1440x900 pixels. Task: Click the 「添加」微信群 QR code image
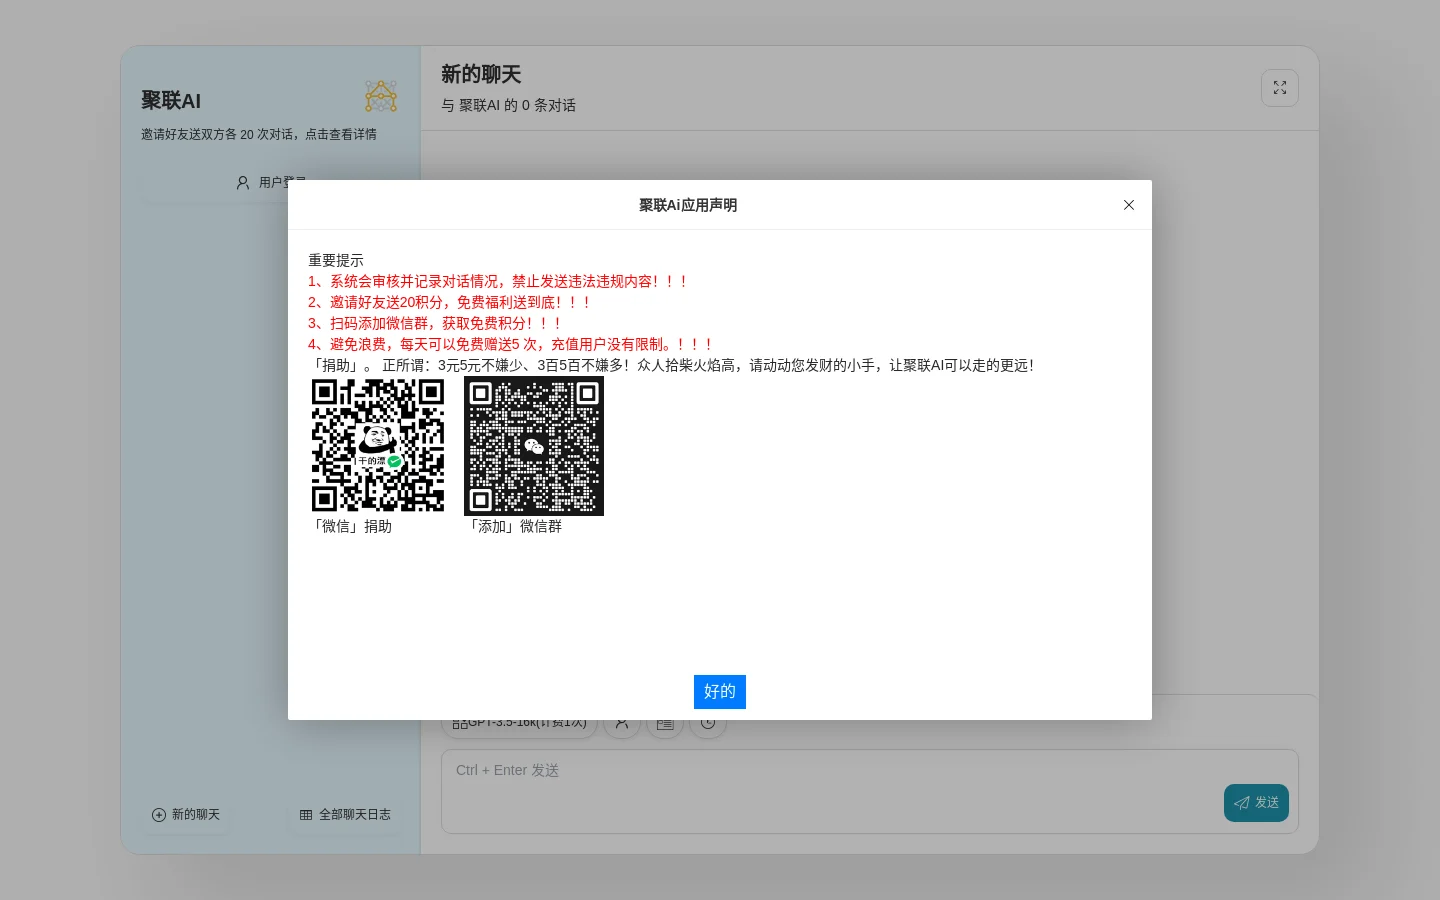click(534, 446)
